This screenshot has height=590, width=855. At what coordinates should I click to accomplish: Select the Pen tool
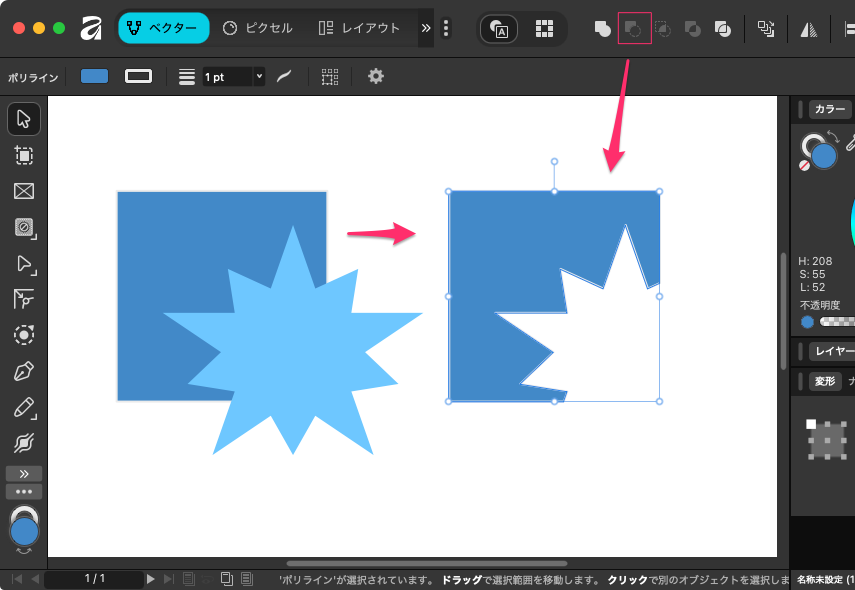pyautogui.click(x=24, y=372)
